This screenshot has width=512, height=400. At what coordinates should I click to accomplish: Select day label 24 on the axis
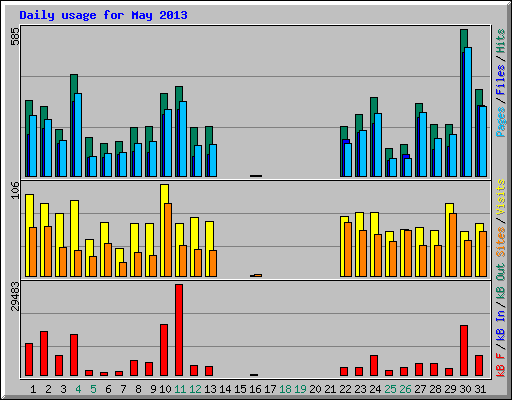tap(375, 389)
